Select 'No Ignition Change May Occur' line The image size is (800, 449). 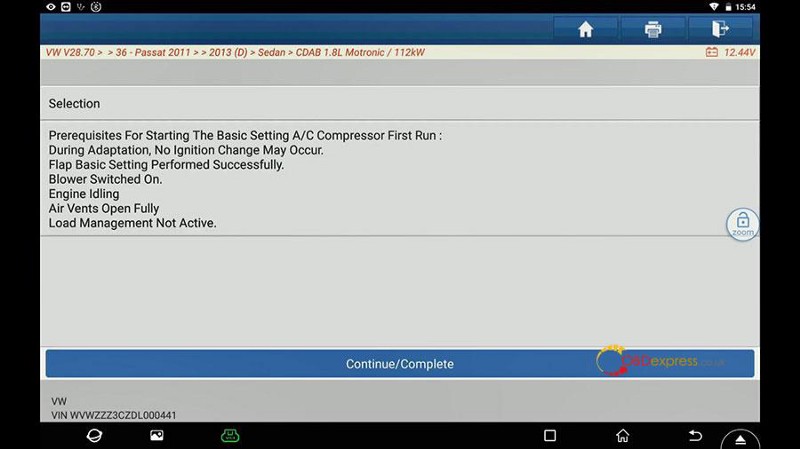click(x=186, y=150)
